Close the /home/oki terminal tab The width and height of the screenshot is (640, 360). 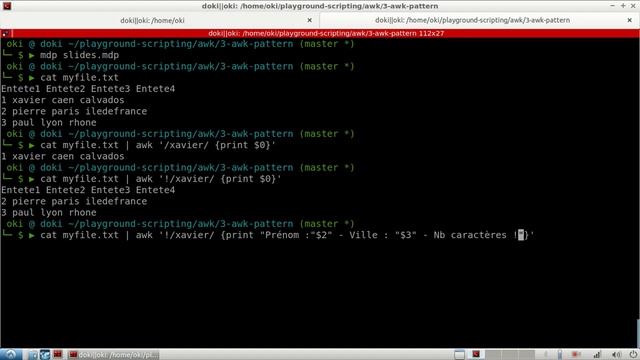pyautogui.click(x=309, y=20)
